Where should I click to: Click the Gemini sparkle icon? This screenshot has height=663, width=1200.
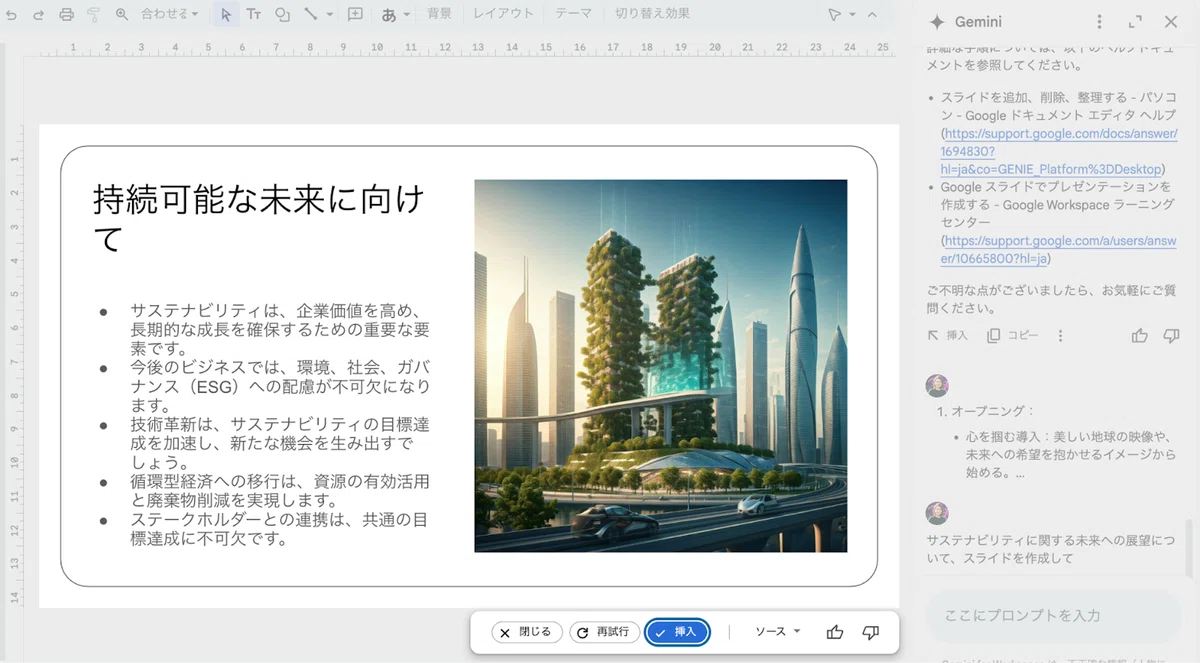coord(937,22)
